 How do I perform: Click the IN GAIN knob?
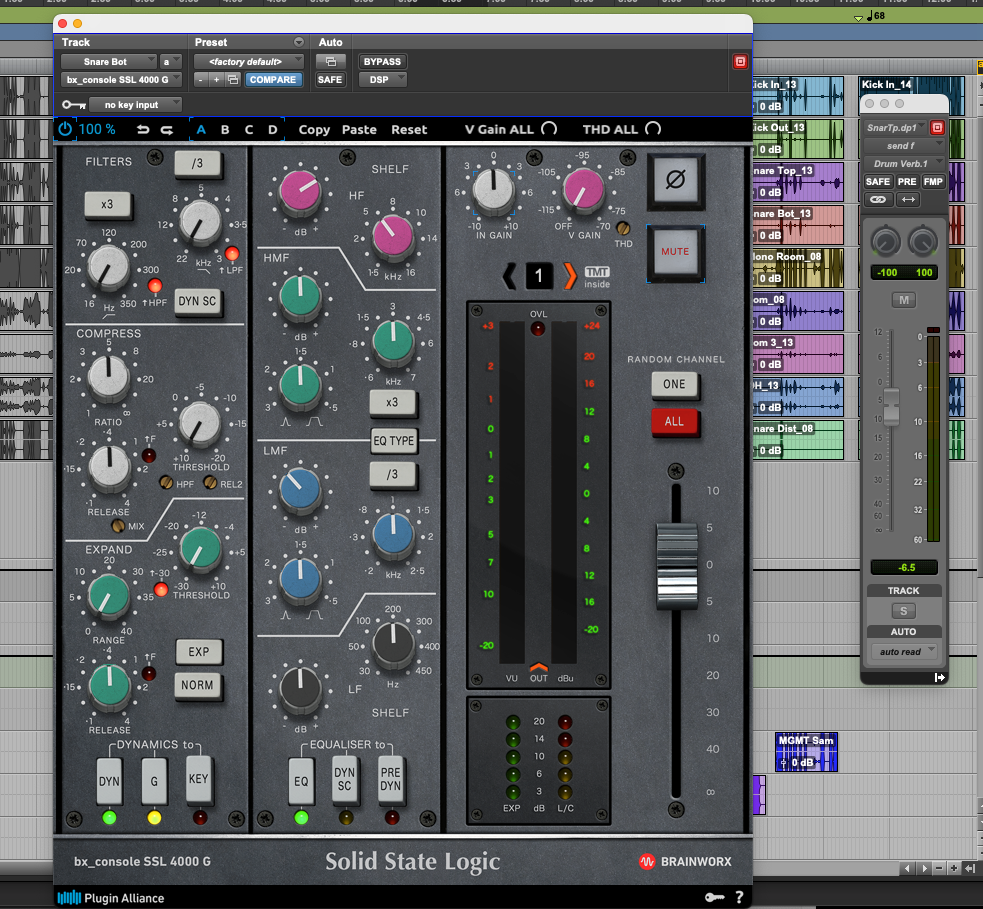coord(493,189)
